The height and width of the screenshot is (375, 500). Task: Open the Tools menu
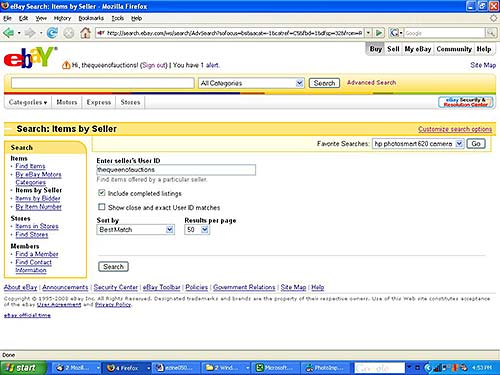tap(117, 18)
